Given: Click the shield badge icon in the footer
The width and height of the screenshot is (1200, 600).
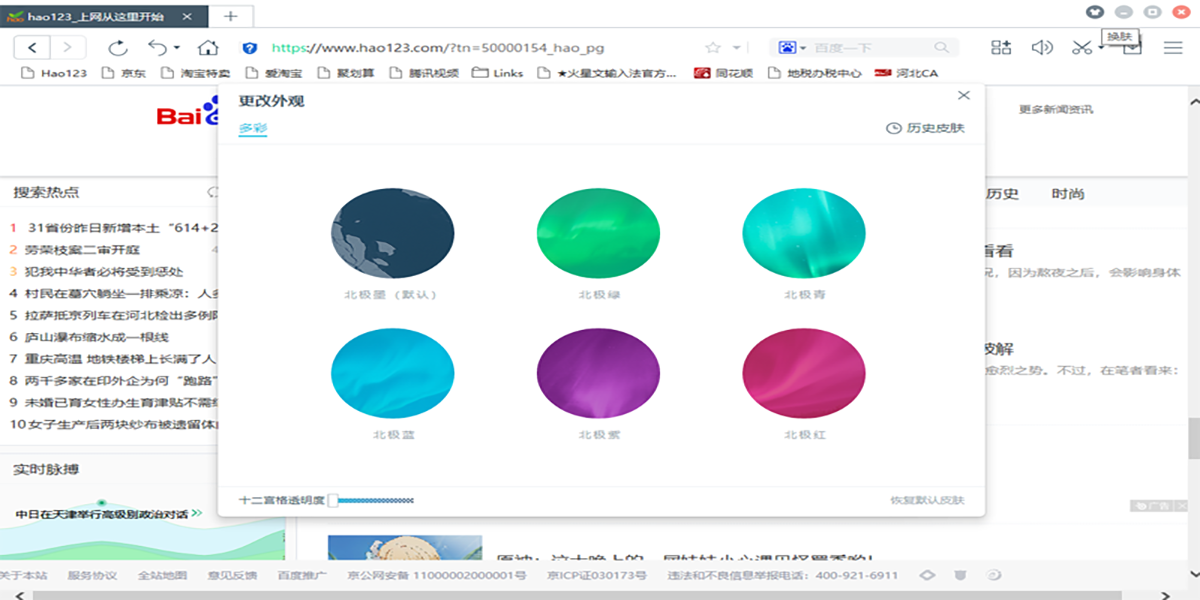Looking at the screenshot, I should (960, 575).
